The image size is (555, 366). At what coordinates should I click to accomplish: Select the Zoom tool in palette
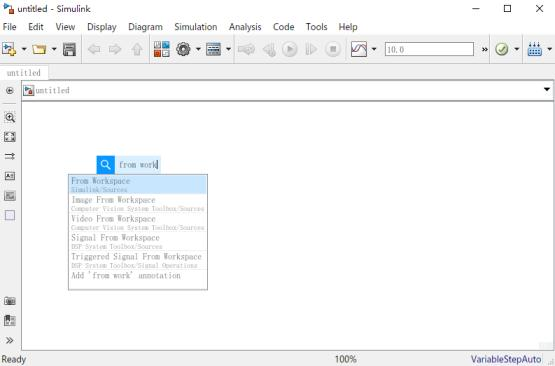pos(10,118)
